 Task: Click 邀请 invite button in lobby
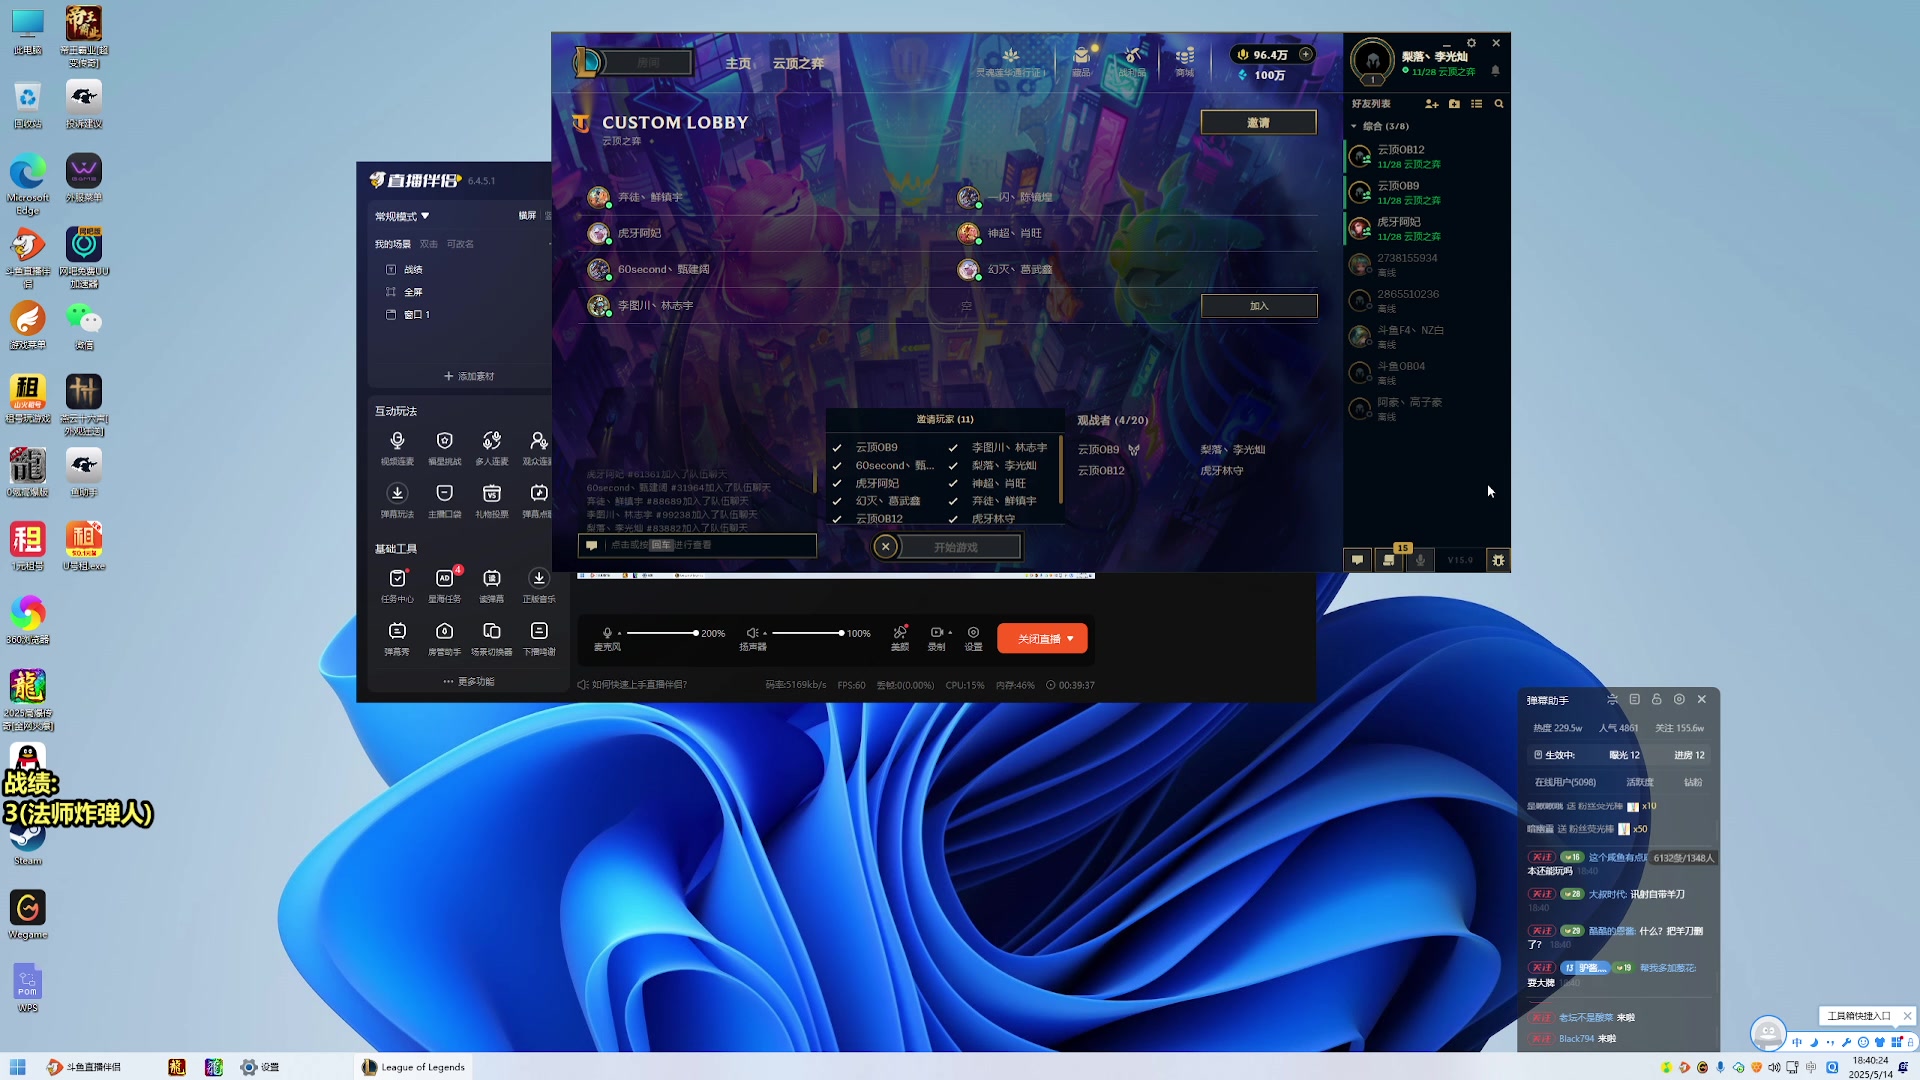tap(1258, 123)
